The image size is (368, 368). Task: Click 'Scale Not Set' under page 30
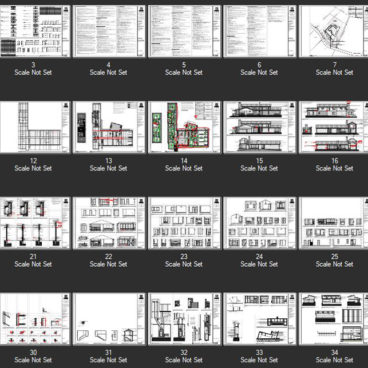(x=33, y=360)
